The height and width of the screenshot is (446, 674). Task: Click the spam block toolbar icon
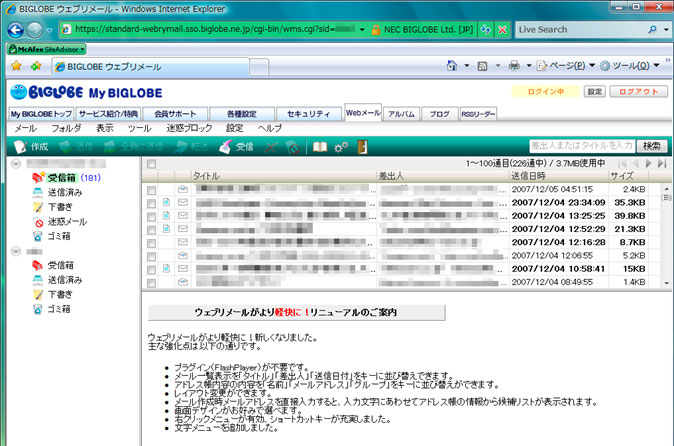coord(292,147)
